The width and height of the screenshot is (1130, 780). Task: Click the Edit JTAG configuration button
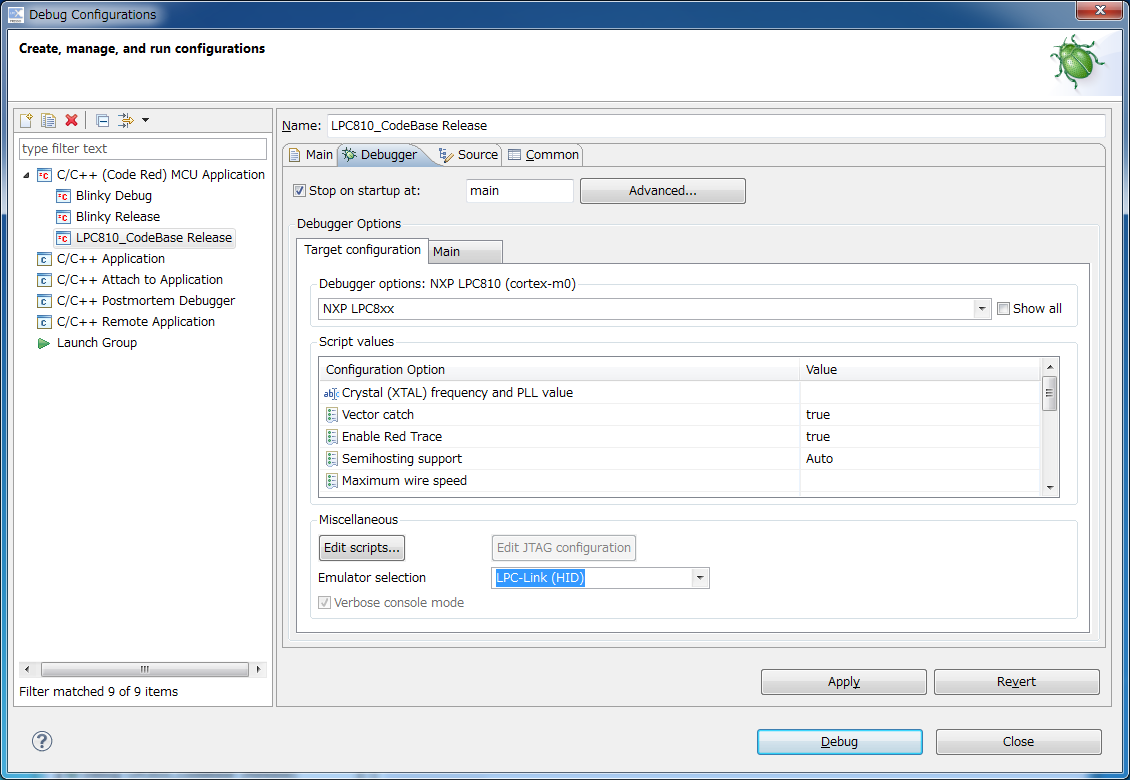[x=564, y=548]
